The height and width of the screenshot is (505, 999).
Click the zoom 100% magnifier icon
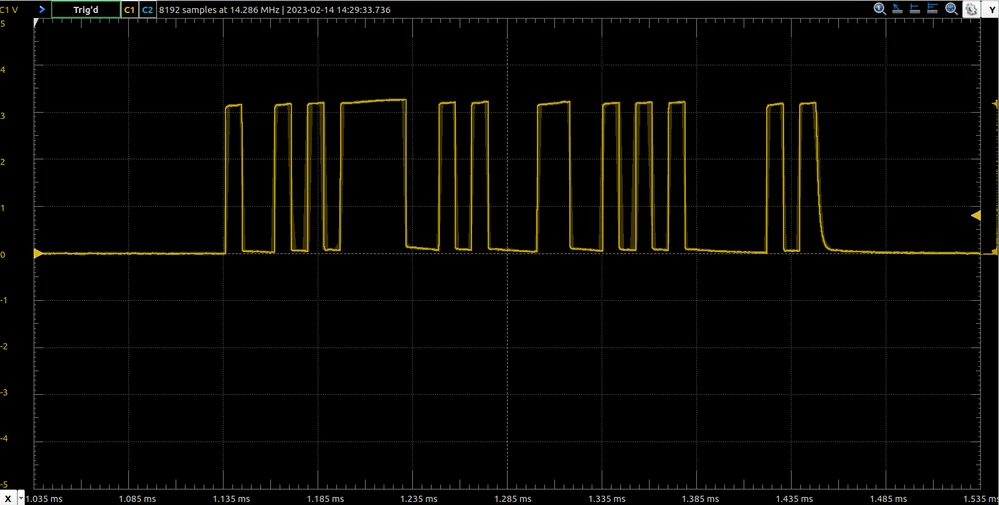coord(880,9)
